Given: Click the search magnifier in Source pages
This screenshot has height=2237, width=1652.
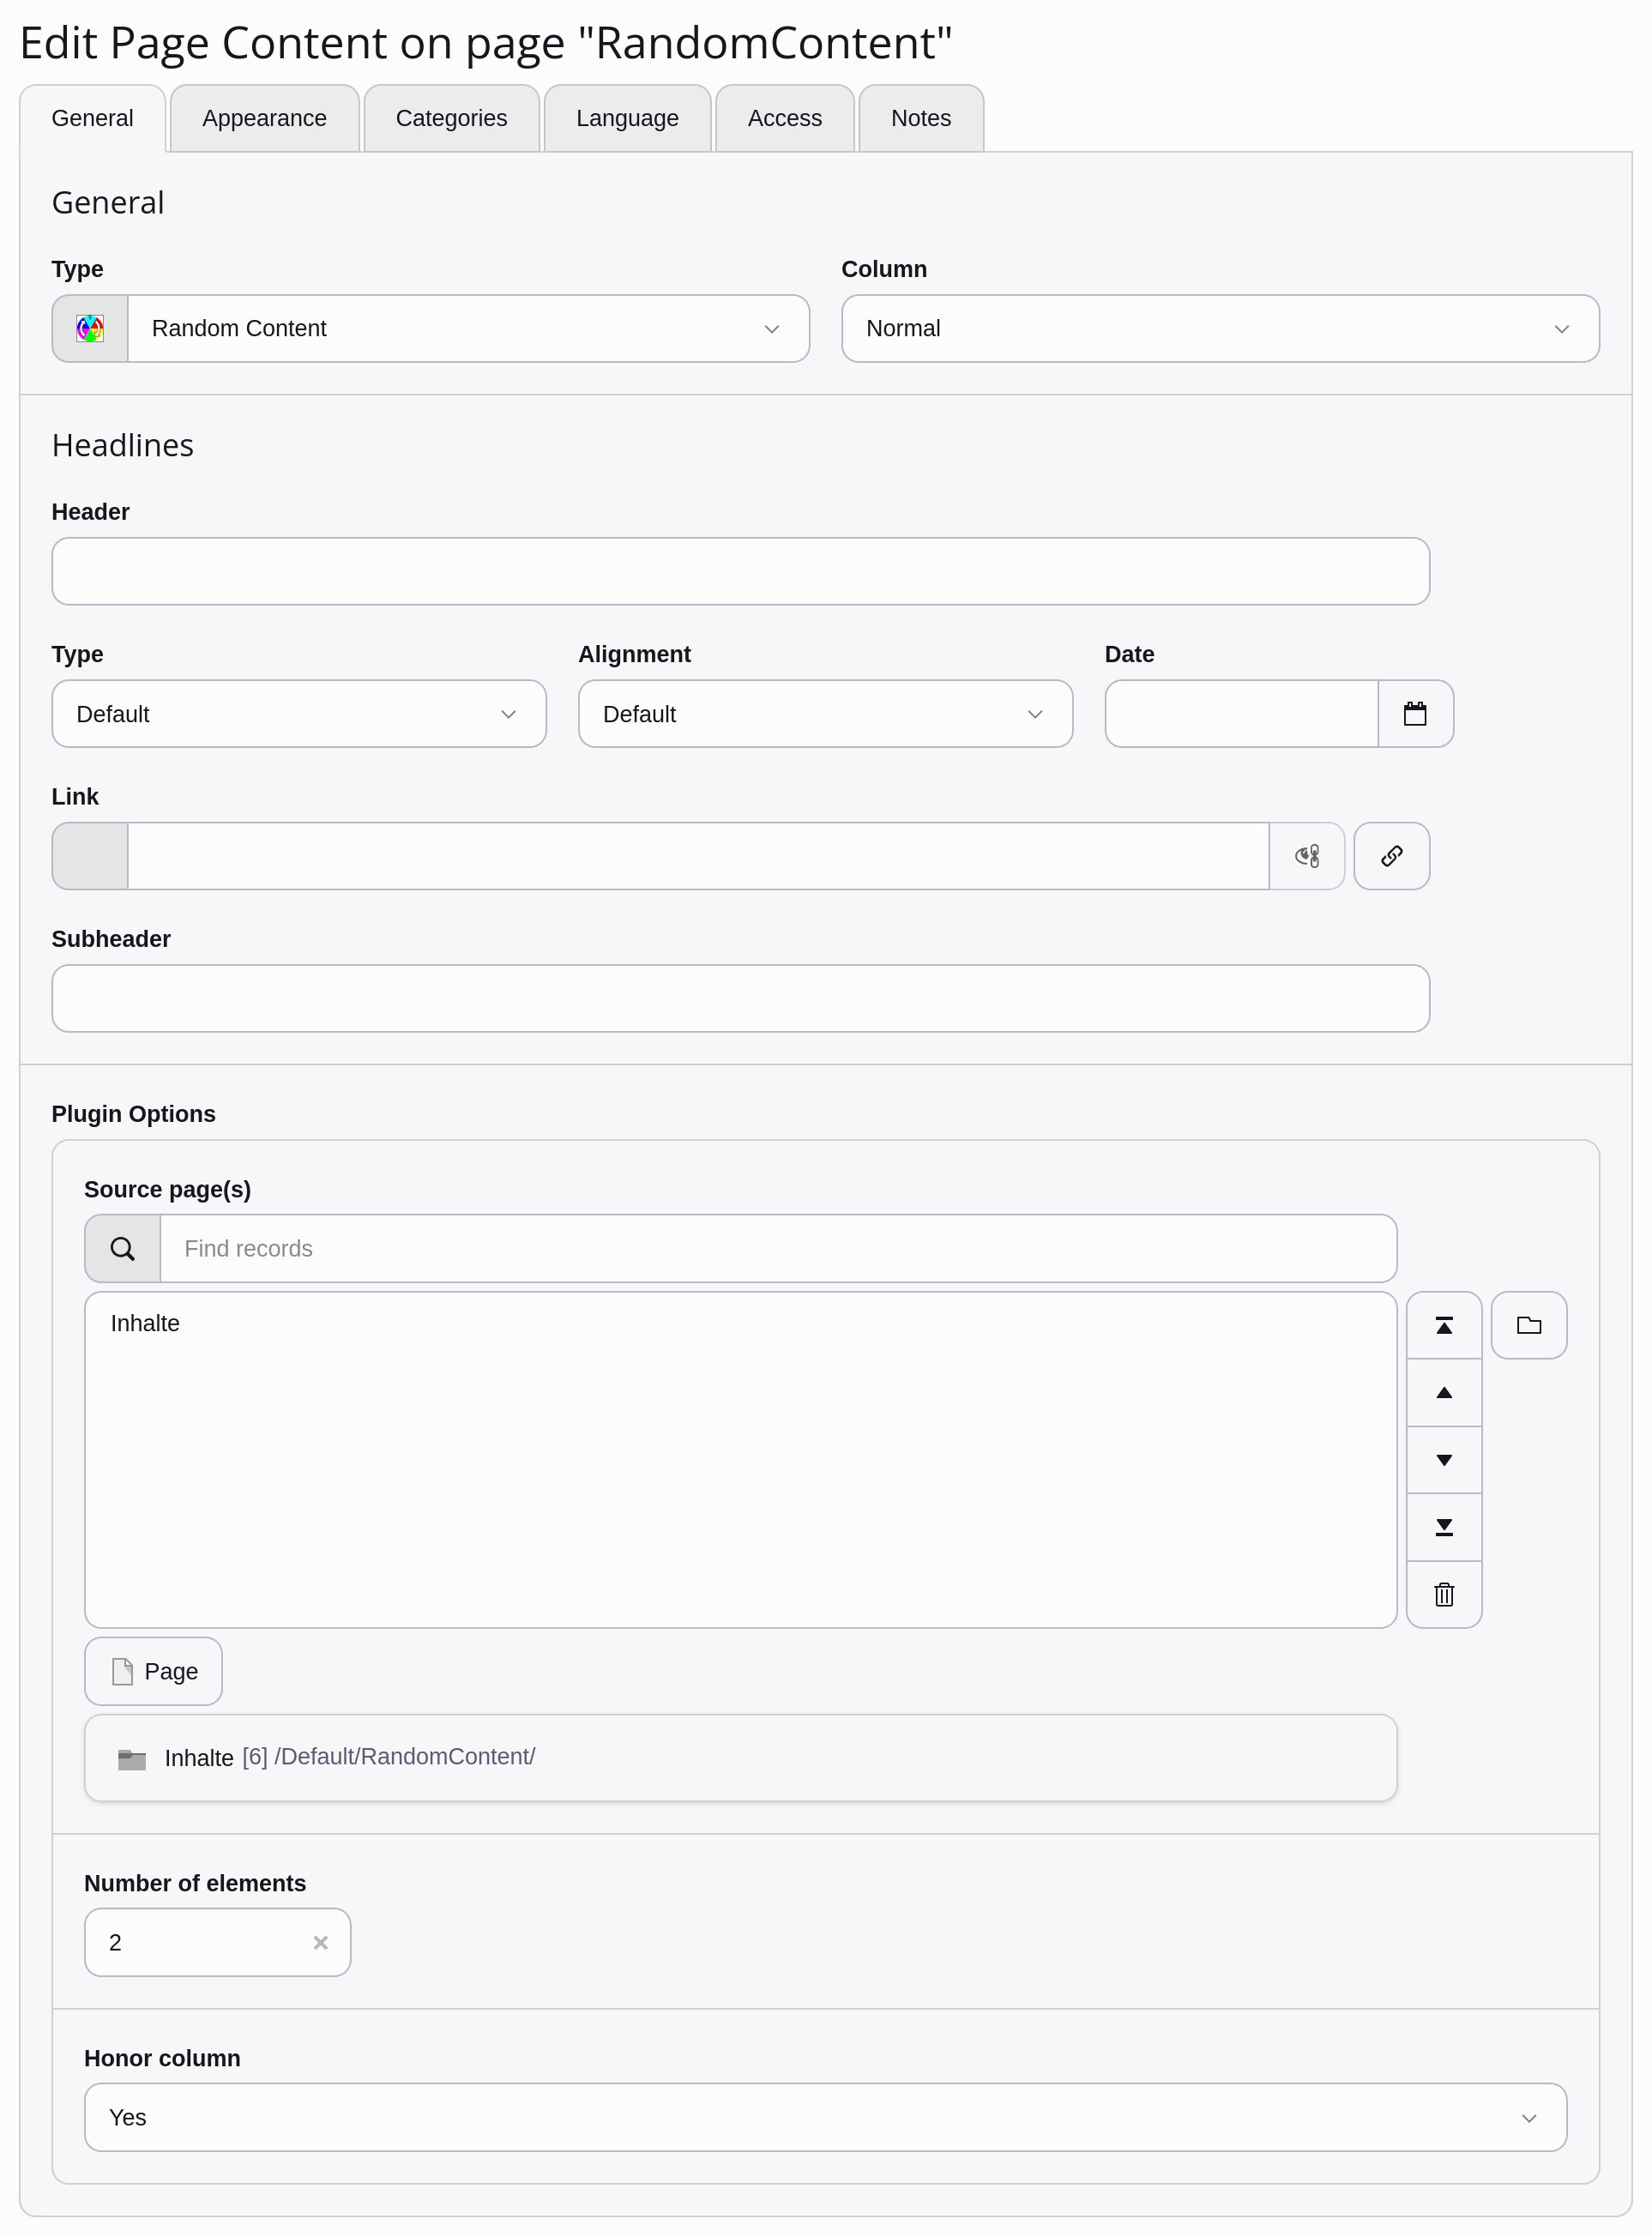Looking at the screenshot, I should (122, 1248).
